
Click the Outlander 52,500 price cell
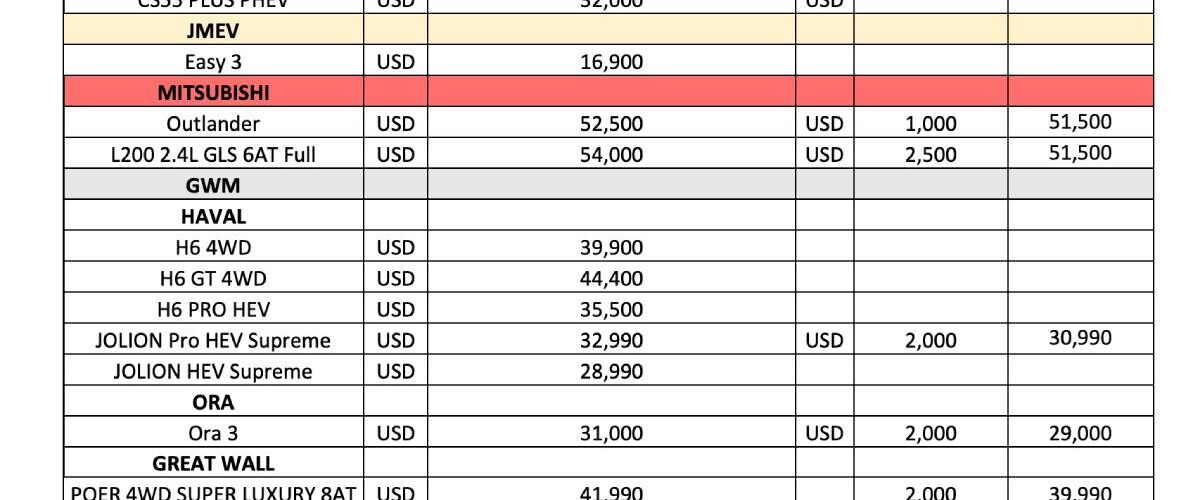coord(612,124)
